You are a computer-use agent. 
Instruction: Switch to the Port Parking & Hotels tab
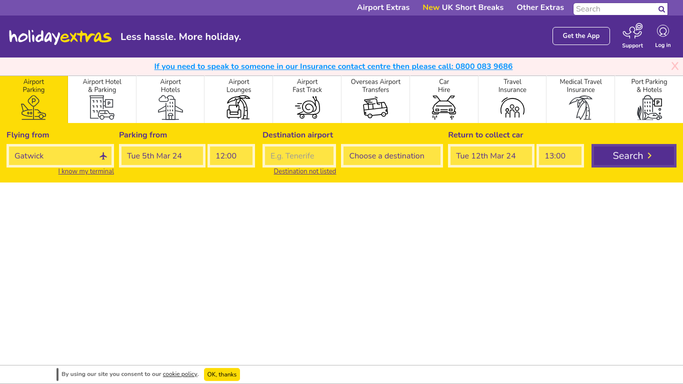pos(649,99)
